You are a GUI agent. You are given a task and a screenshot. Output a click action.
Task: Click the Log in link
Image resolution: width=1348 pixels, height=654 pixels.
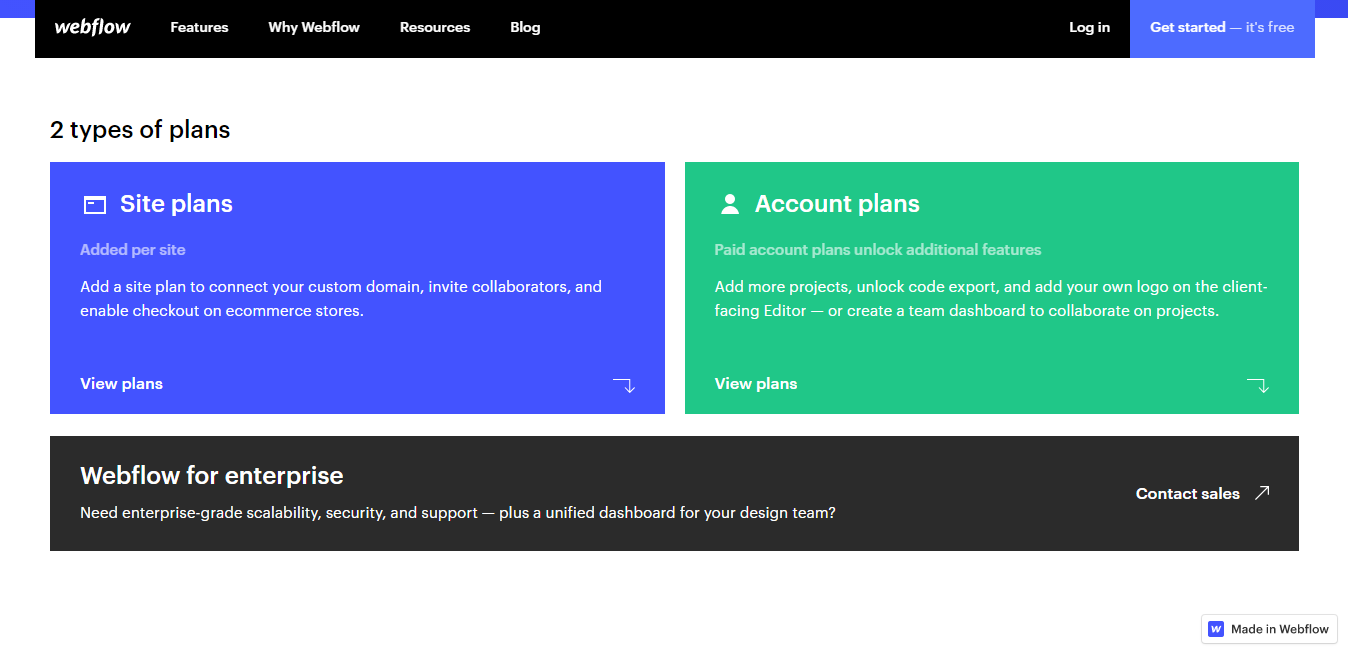1089,28
